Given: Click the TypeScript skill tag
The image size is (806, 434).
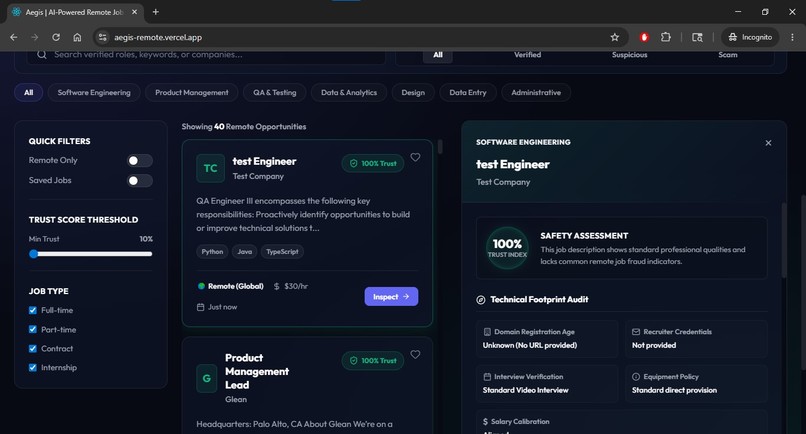Looking at the screenshot, I should [282, 252].
